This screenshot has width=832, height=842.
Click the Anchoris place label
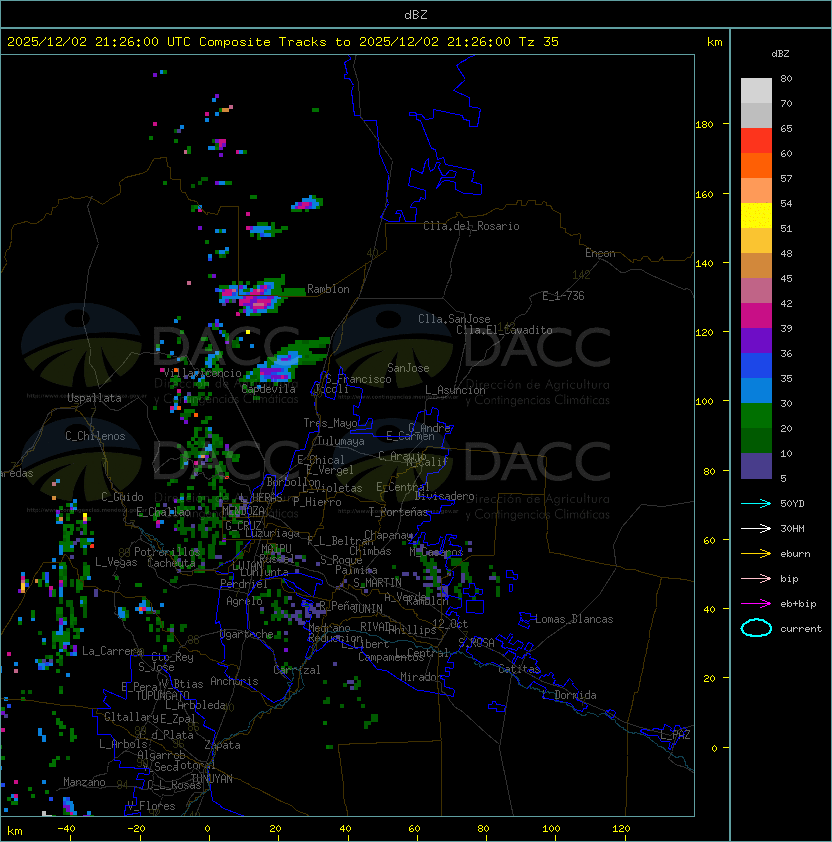[x=234, y=681]
